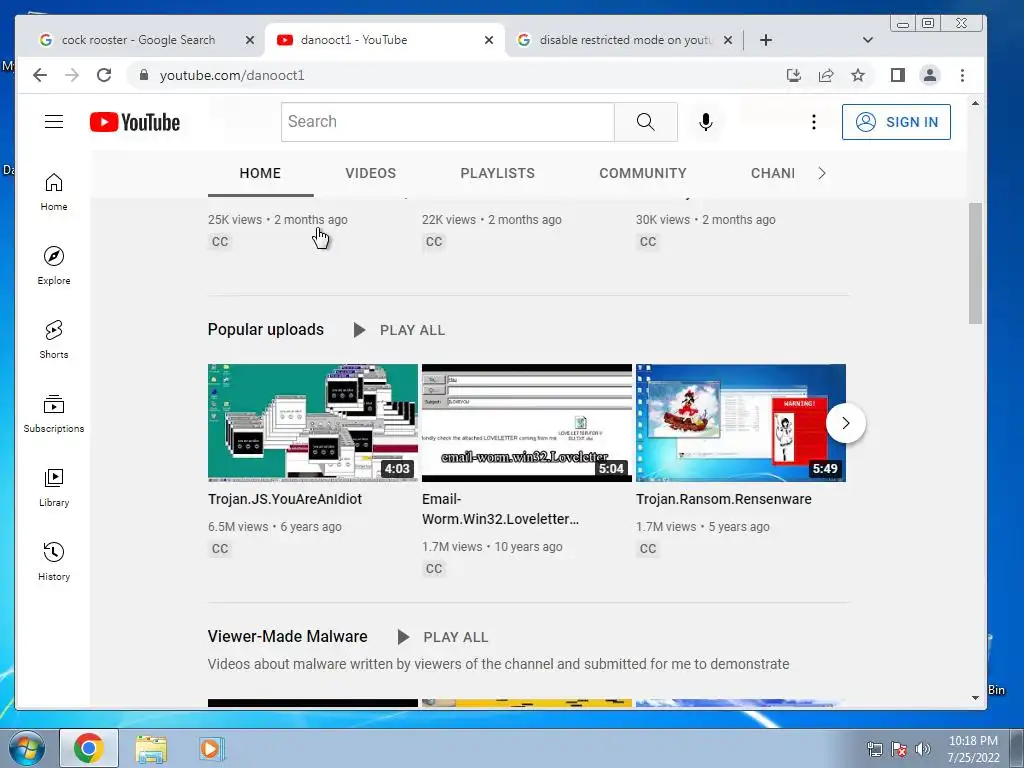
Task: Open YouTube settings three-dot menu
Action: [813, 121]
